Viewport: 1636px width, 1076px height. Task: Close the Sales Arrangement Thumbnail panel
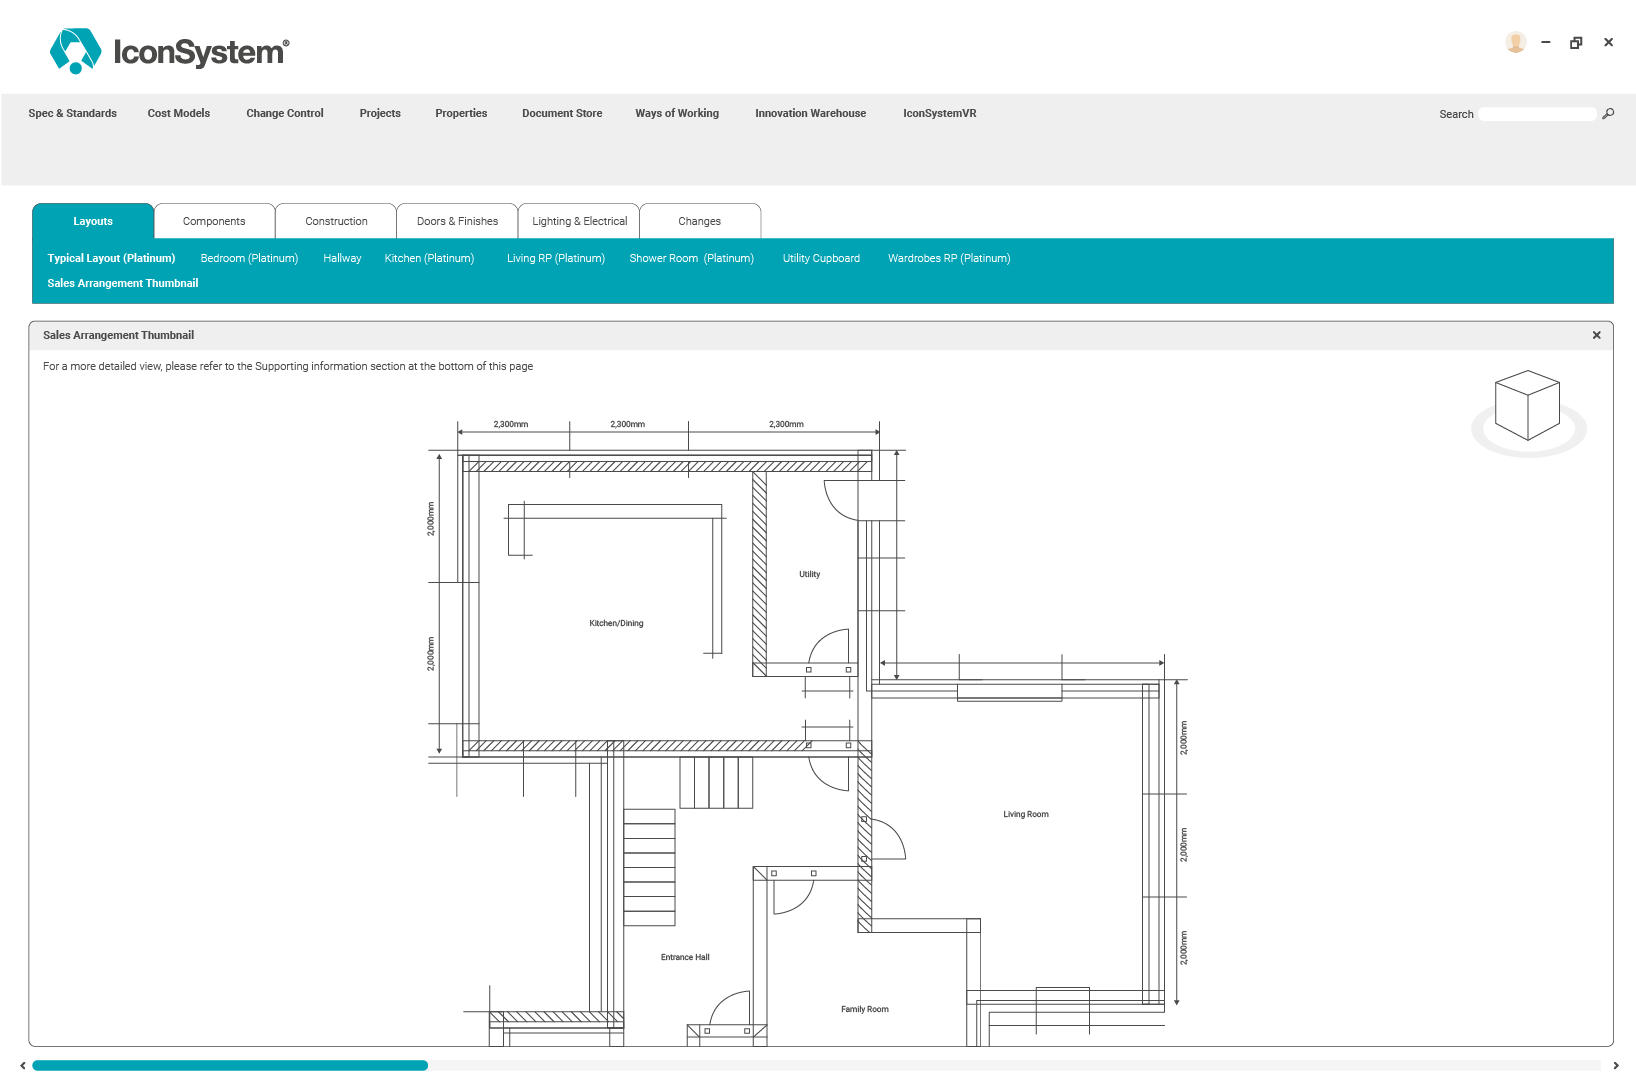[1596, 335]
